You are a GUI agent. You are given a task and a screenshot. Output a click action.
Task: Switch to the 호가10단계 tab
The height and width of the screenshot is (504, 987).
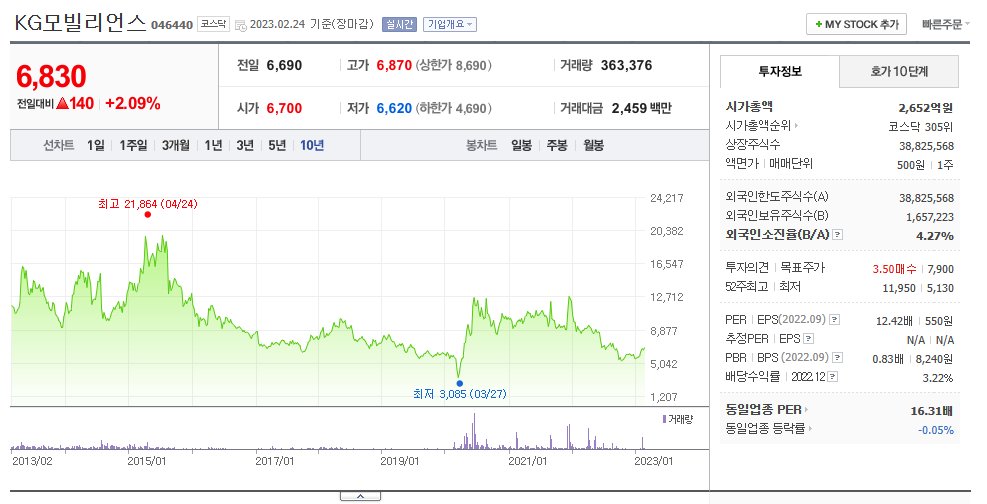pyautogui.click(x=899, y=72)
